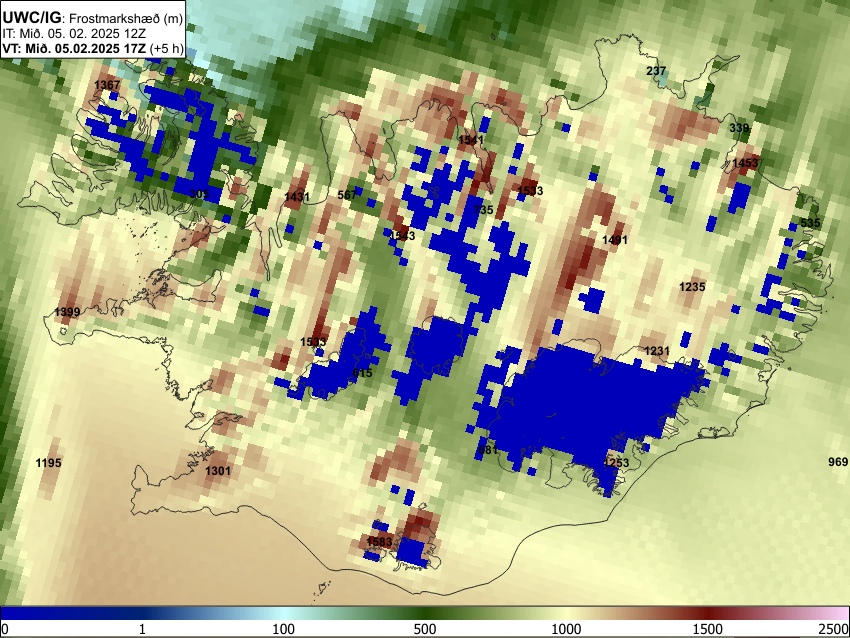Click the map value 735
Image resolution: width=850 pixels, height=638 pixels.
[x=484, y=210]
